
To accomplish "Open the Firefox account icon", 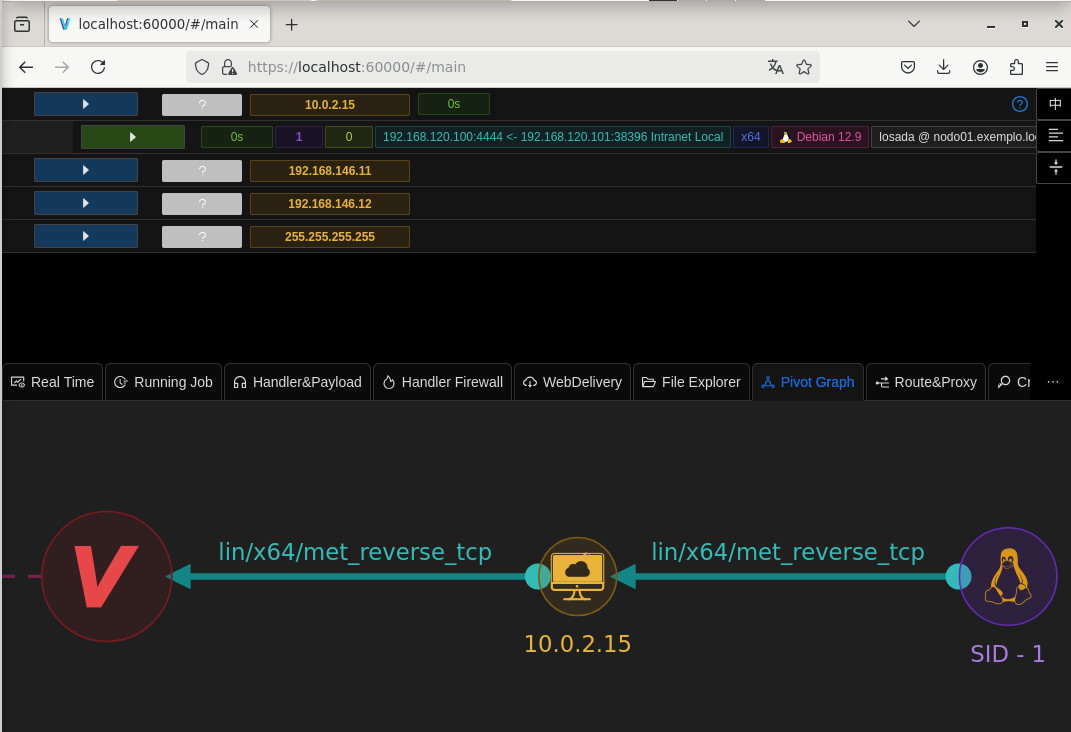I will 980,67.
